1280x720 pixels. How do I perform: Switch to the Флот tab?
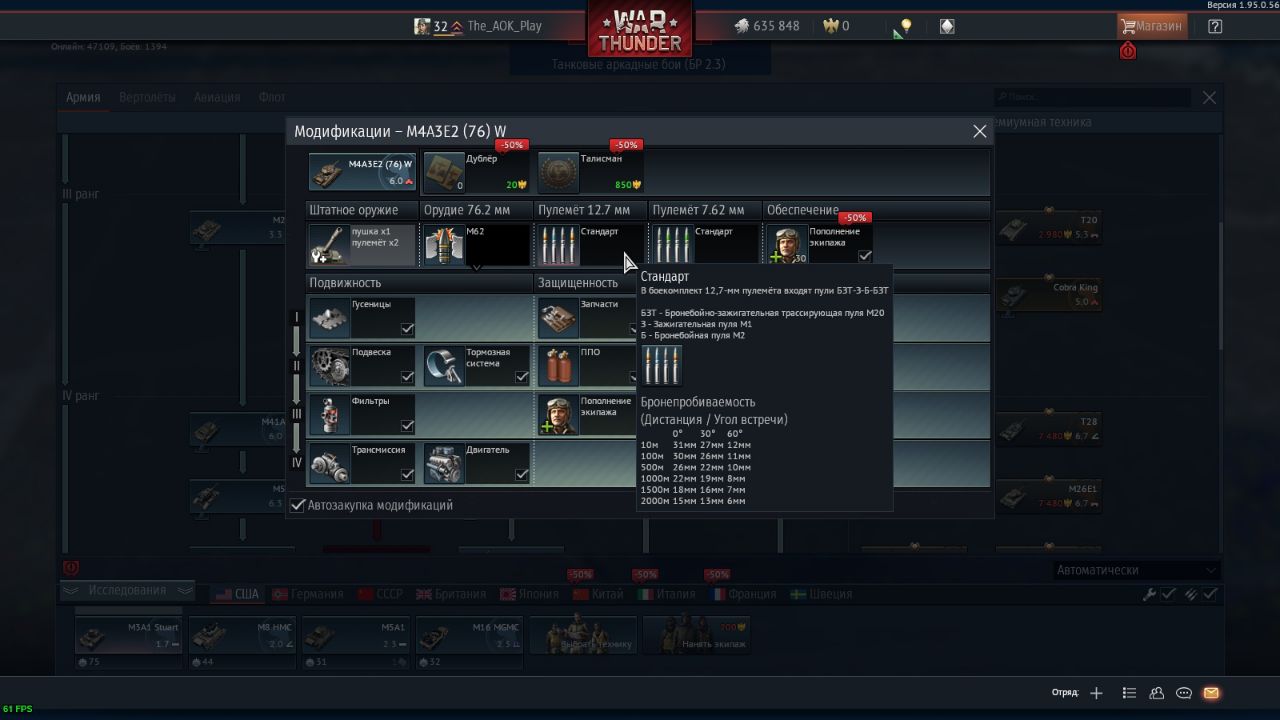tap(272, 97)
